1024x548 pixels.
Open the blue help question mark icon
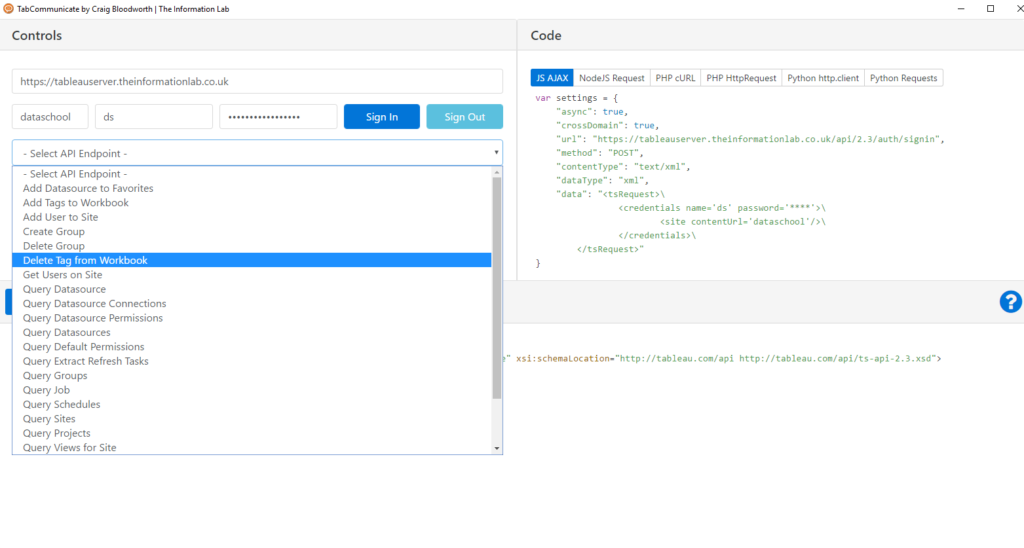1010,302
